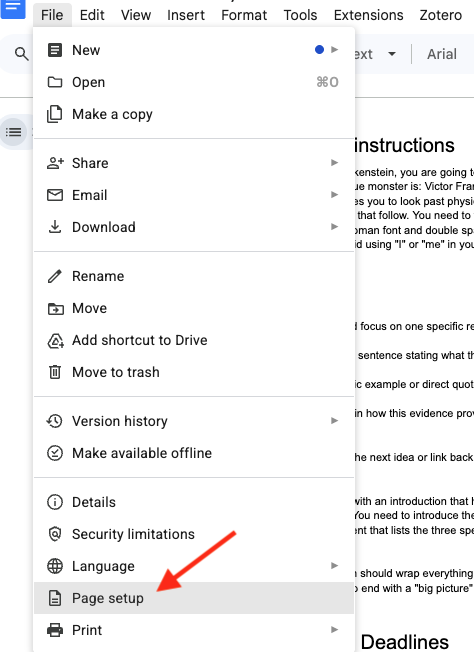Image resolution: width=474 pixels, height=652 pixels.
Task: Select the Rename label
Action: (x=98, y=276)
